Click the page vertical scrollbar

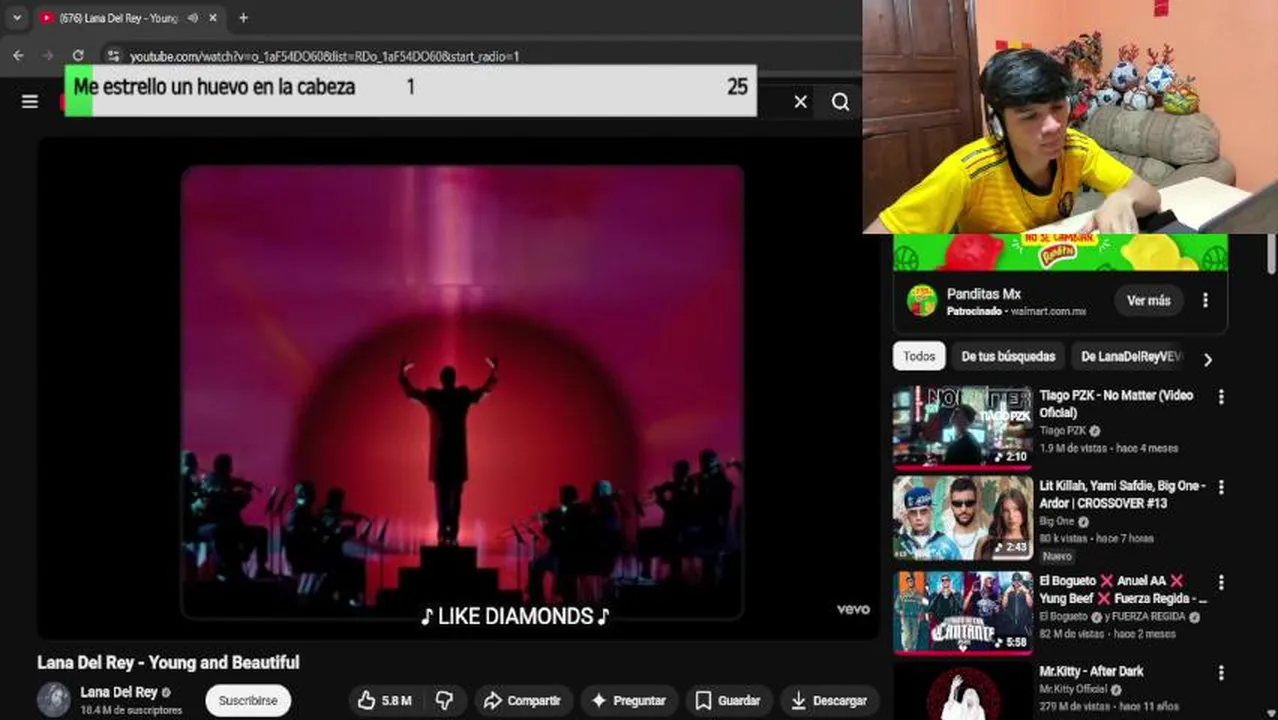pos(1271,255)
